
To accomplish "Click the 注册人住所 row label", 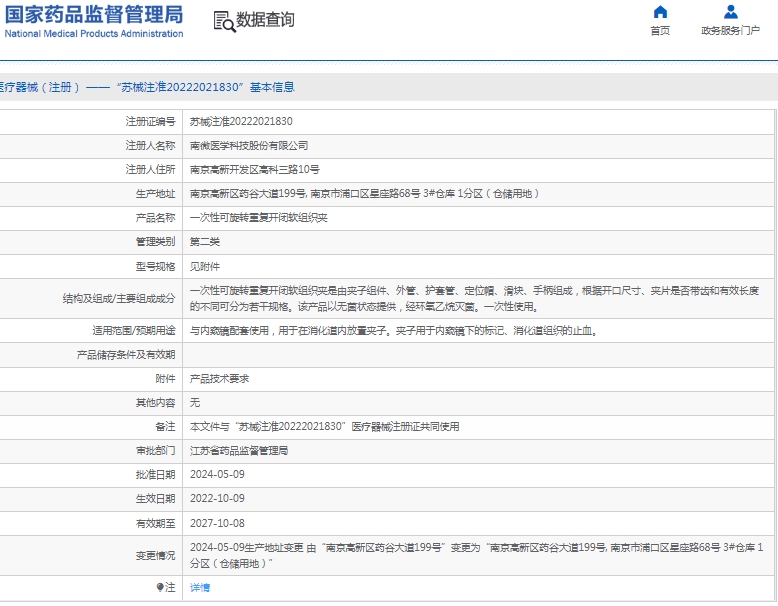I will click(150, 170).
